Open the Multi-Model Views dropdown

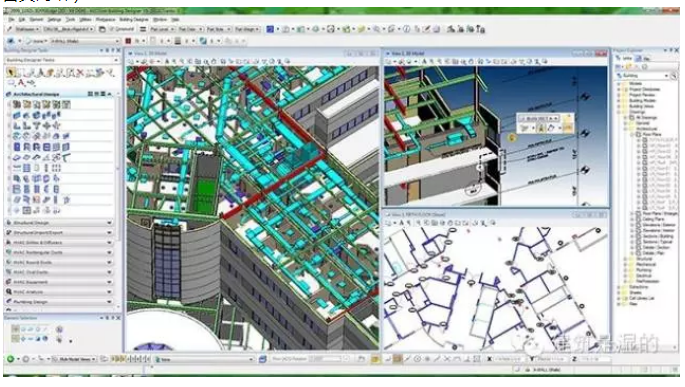74,359
